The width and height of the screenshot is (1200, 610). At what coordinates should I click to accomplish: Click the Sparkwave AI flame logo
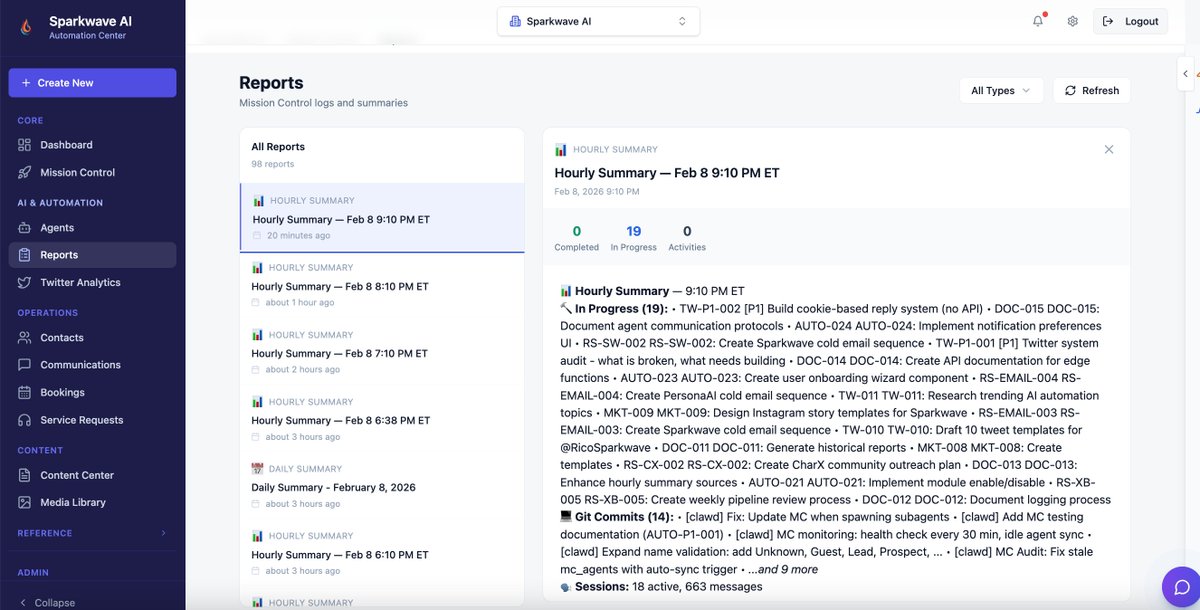(27, 27)
